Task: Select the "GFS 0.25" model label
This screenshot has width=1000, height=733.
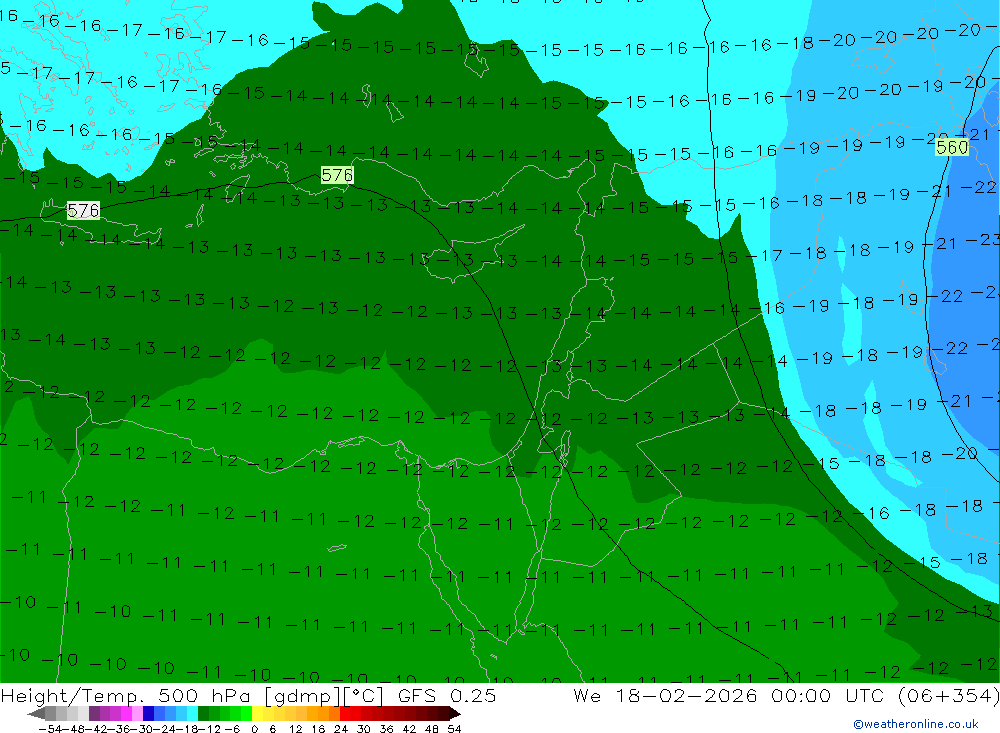Action: pyautogui.click(x=446, y=695)
